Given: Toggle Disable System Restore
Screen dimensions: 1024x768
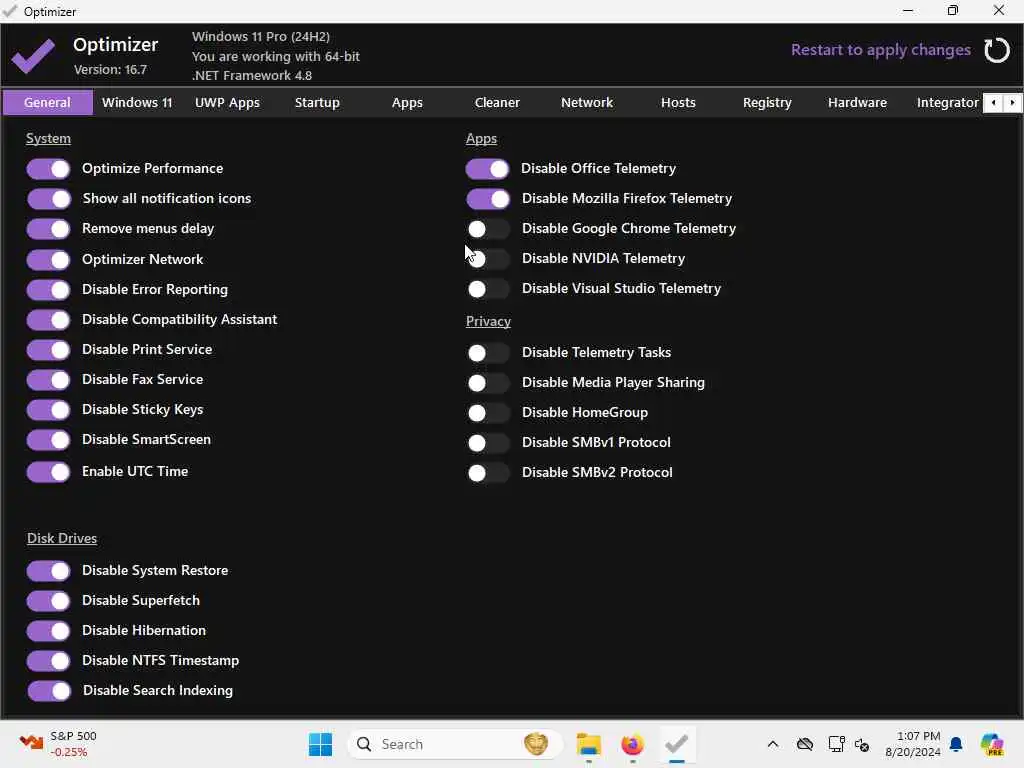Looking at the screenshot, I should point(48,571).
